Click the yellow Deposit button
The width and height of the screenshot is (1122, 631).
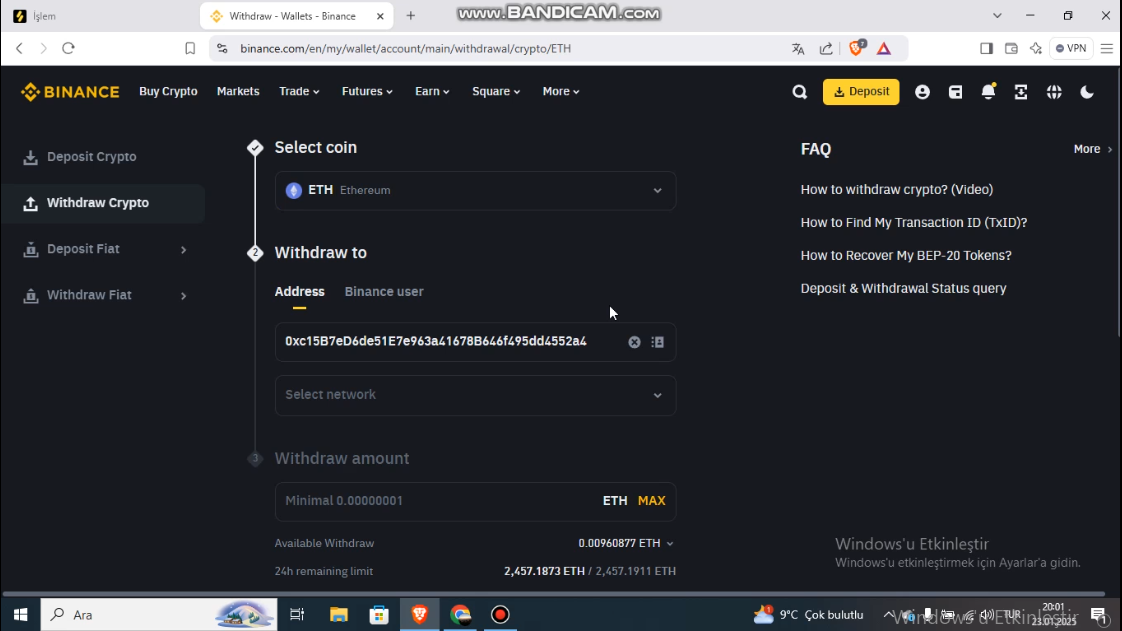point(861,92)
